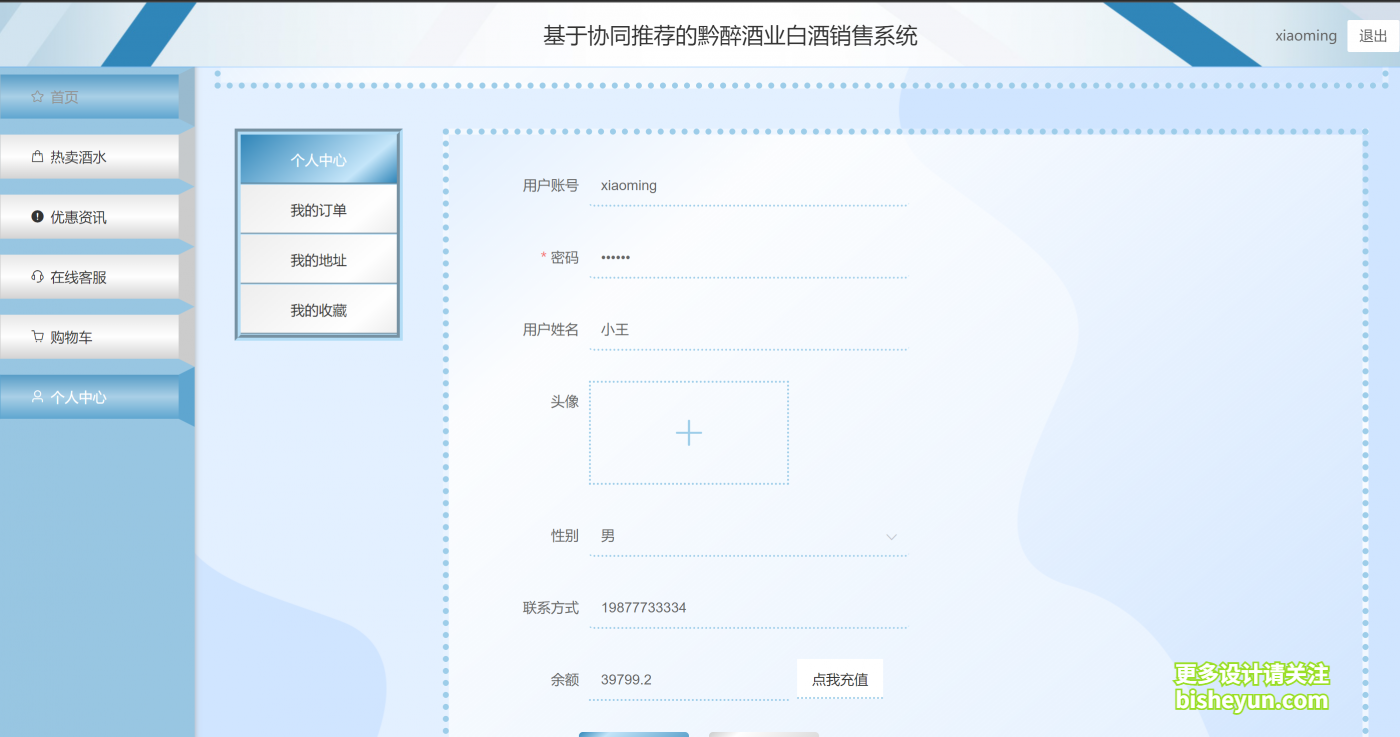This screenshot has width=1400, height=737.
Task: Open 在线客服 from the sidebar
Action: tap(89, 277)
